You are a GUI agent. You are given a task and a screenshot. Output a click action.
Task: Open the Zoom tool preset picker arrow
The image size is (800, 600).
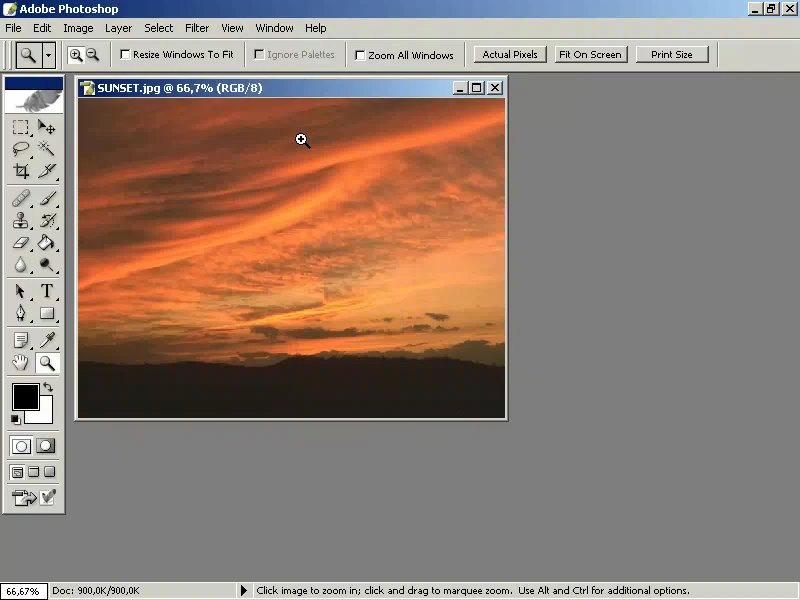click(x=48, y=55)
